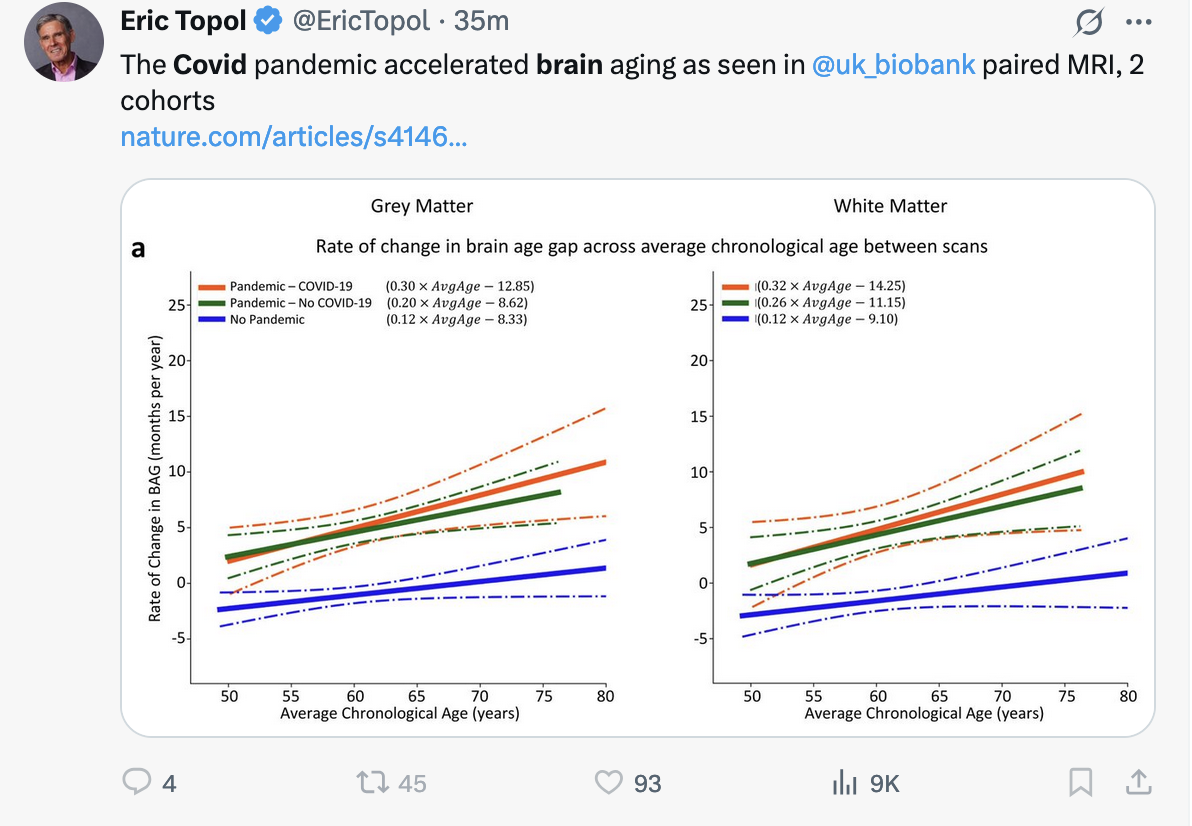Click the reply speech bubble icon
1192x826 pixels.
tap(137, 782)
